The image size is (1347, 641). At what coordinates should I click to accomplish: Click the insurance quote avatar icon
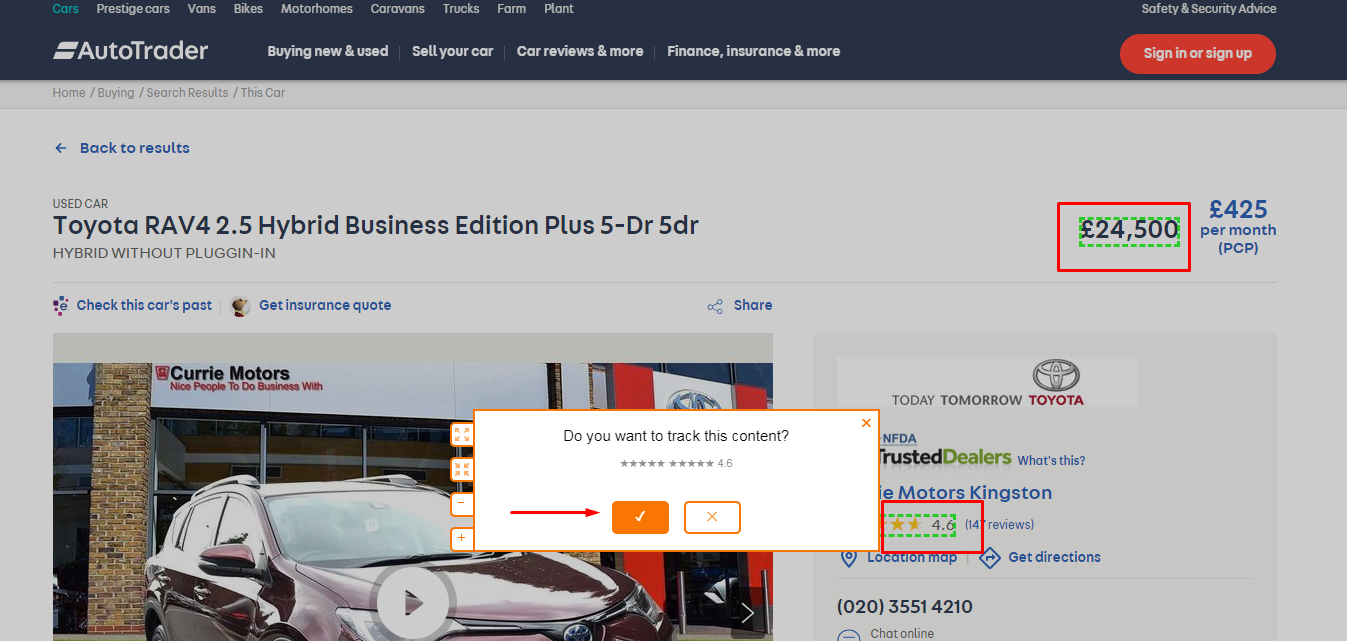(240, 306)
